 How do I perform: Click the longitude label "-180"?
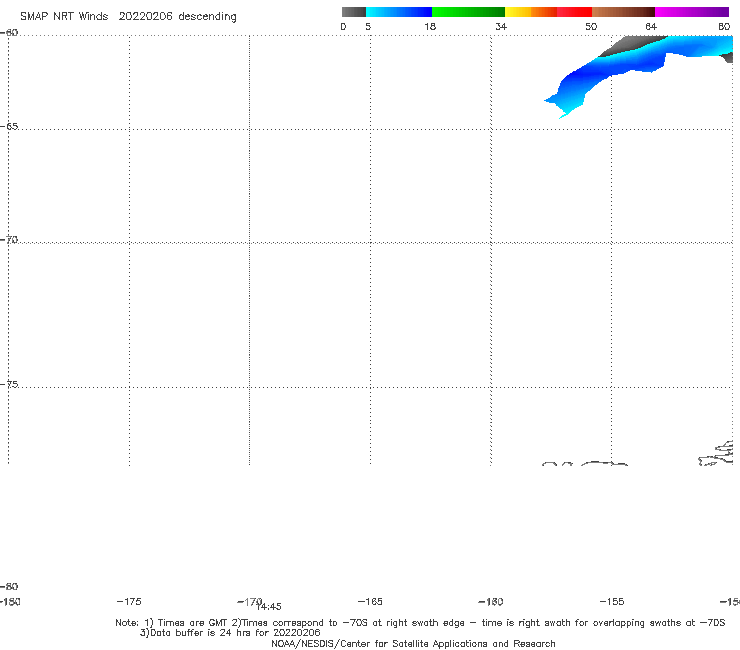10,601
